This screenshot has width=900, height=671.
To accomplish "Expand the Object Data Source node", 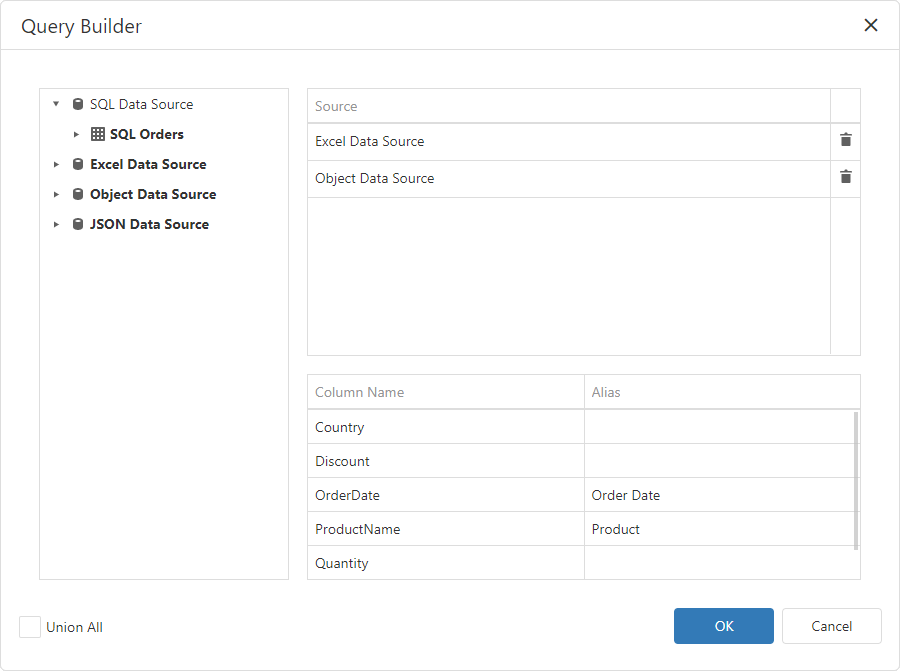I will point(56,194).
